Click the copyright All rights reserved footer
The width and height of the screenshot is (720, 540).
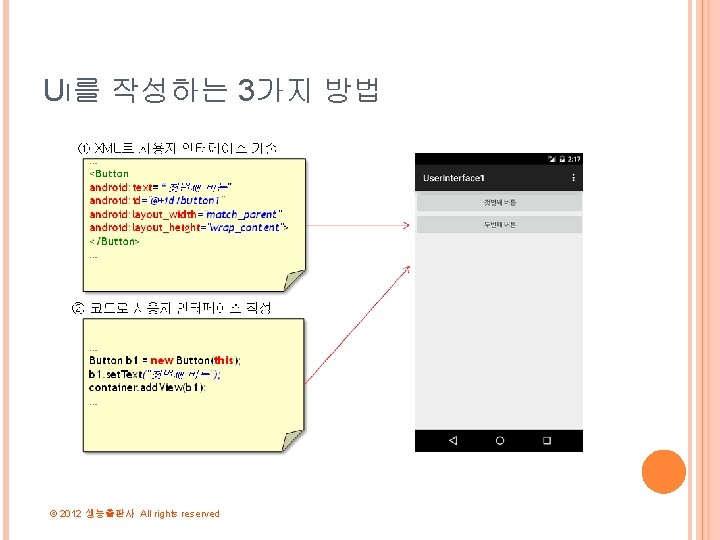point(135,513)
